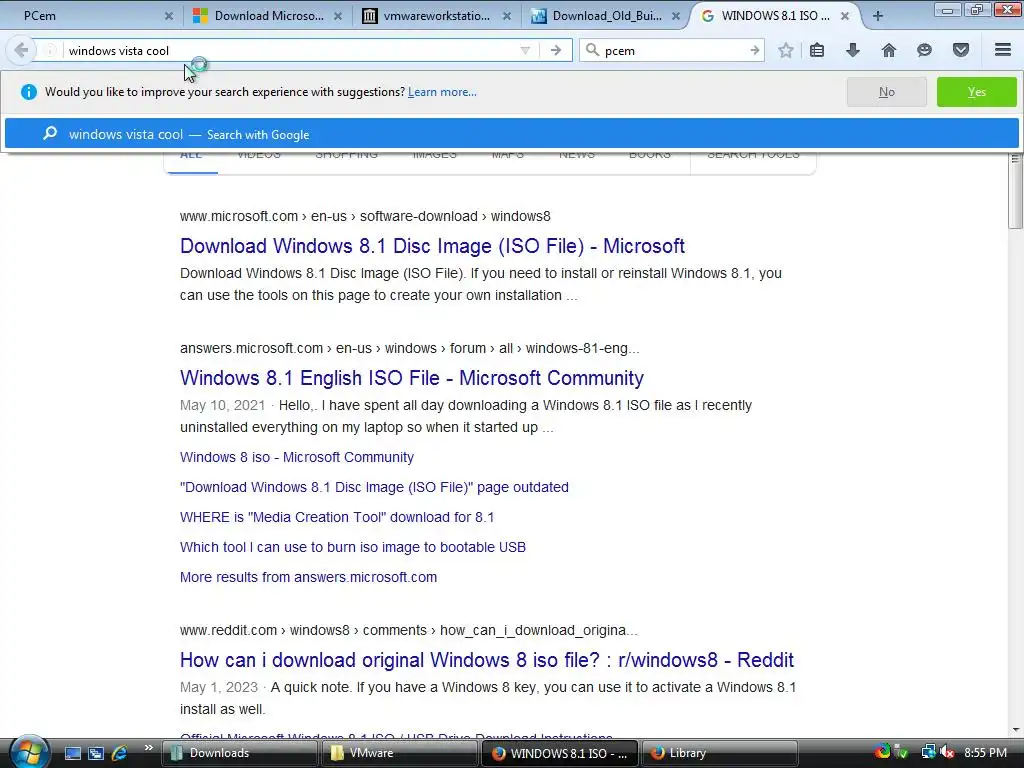Click Show Desktop quick launch icon
This screenshot has height=768, width=1024.
73,753
